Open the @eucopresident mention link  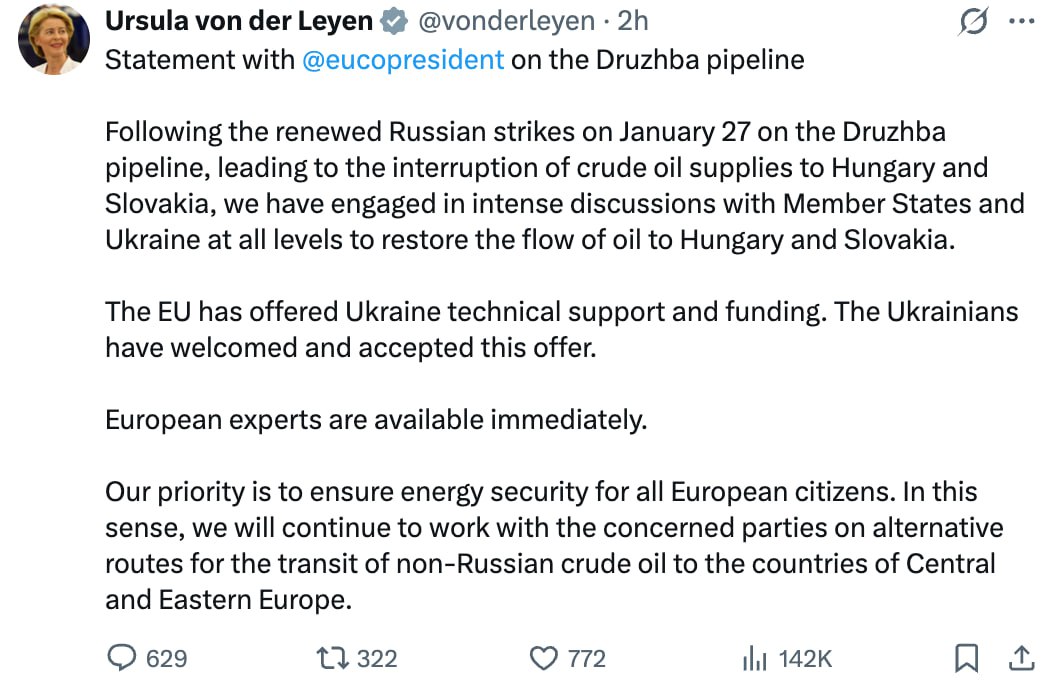point(403,59)
